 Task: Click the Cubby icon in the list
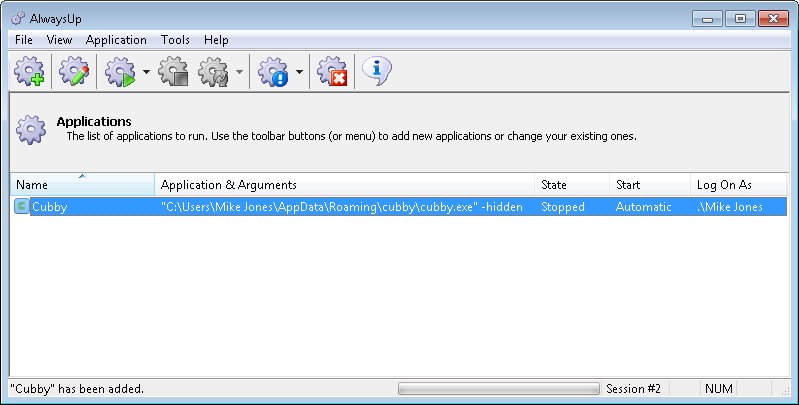pos(21,206)
